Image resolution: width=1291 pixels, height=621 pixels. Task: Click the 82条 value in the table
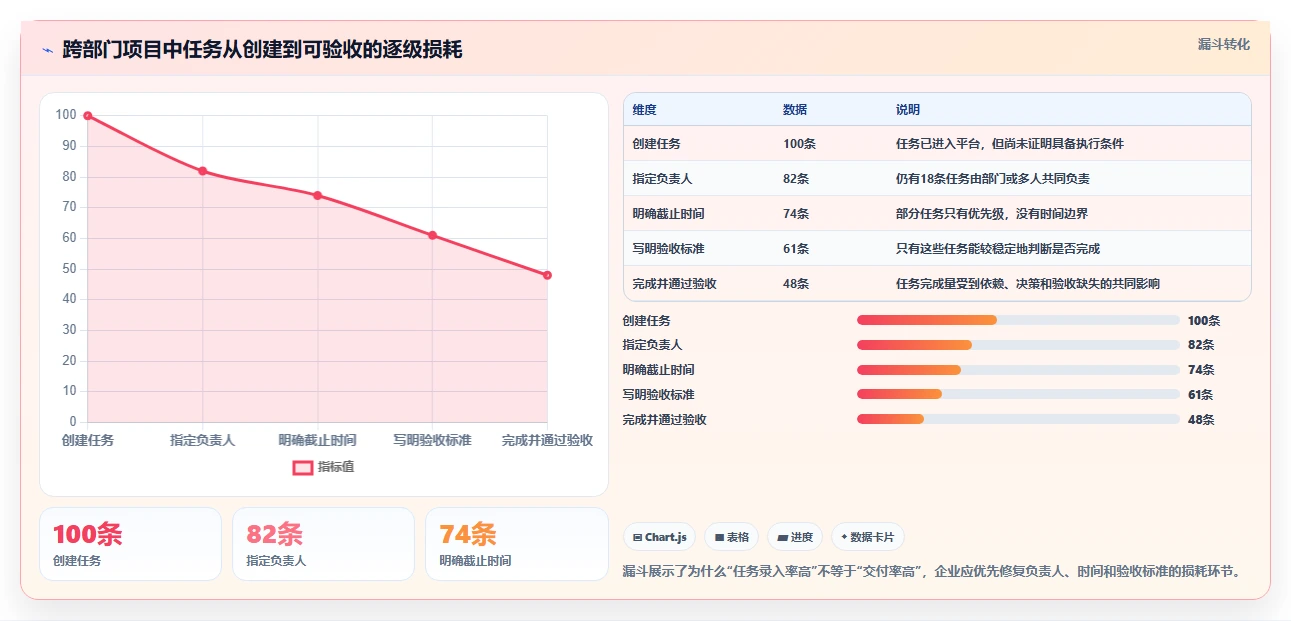[796, 179]
